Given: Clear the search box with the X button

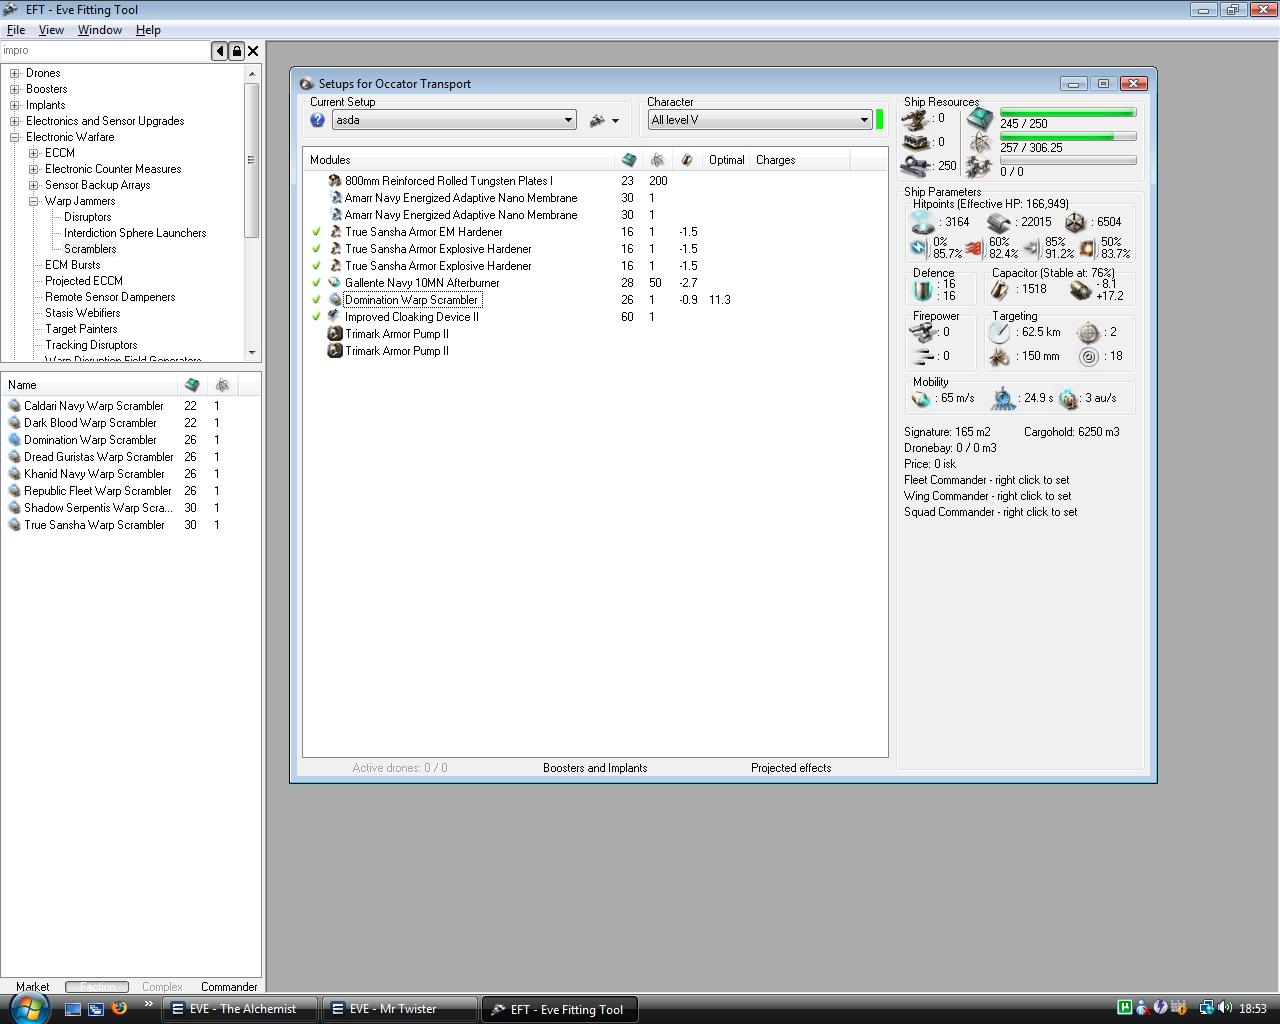Looking at the screenshot, I should pos(253,51).
